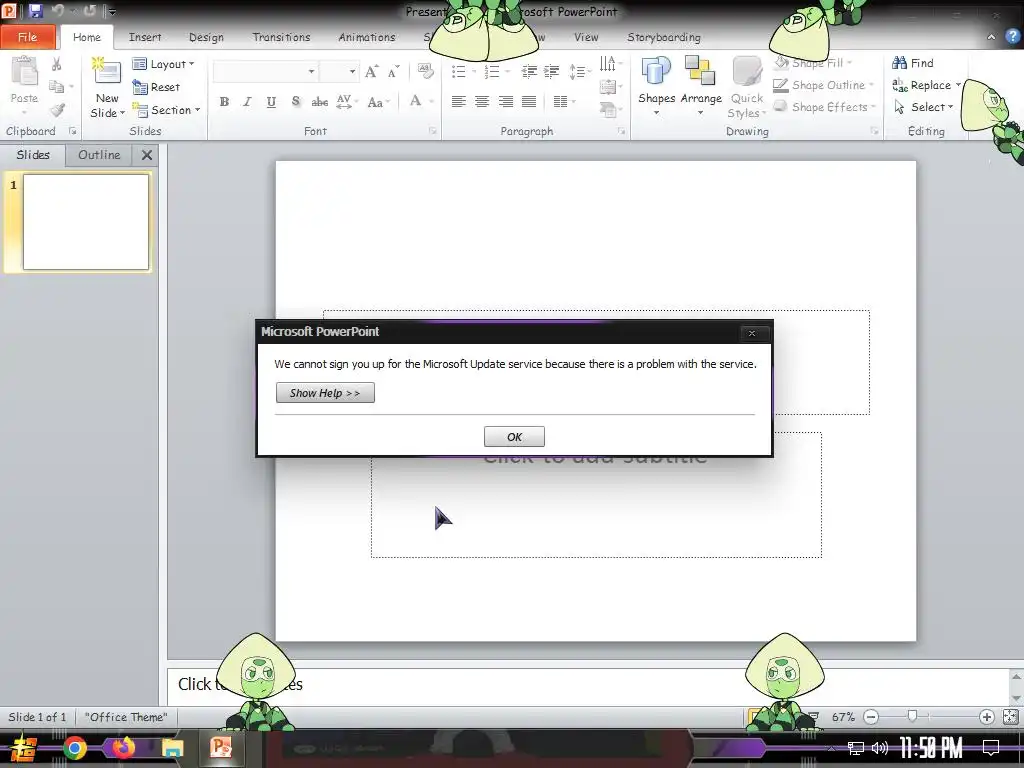Image resolution: width=1024 pixels, height=768 pixels.
Task: Click the Grow Font icon
Action: (x=371, y=71)
